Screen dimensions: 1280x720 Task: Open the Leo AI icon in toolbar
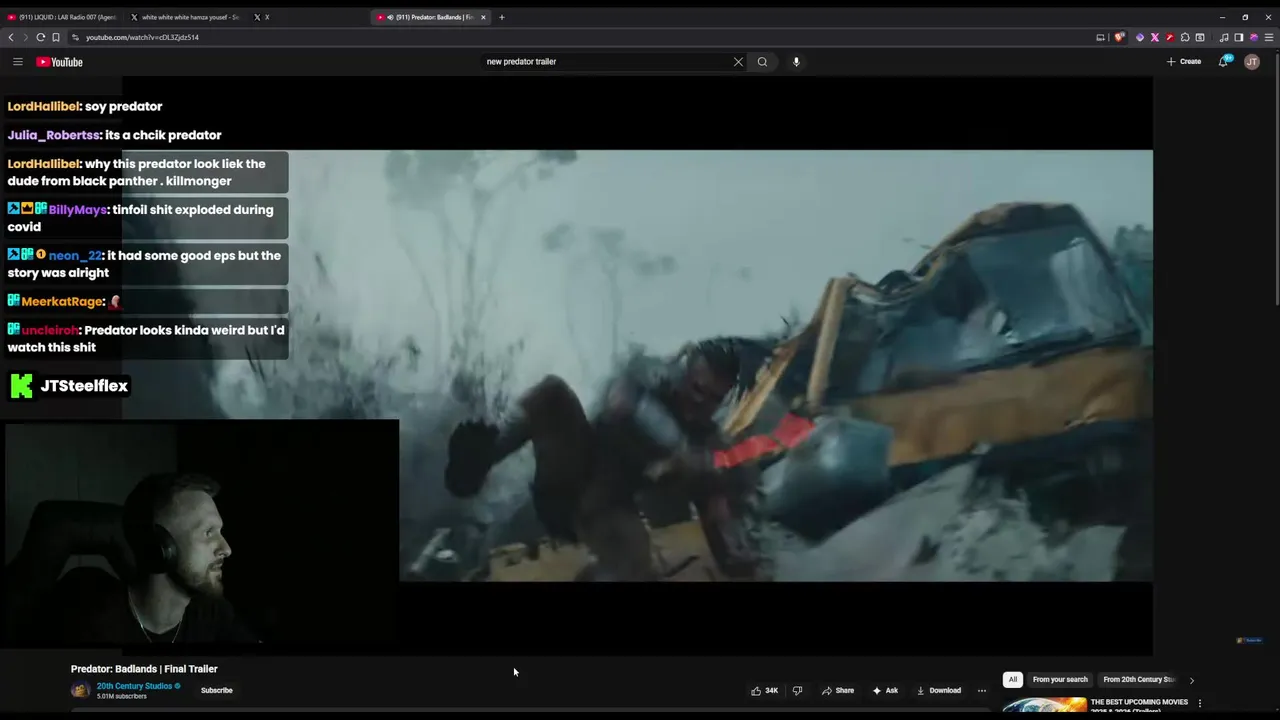click(1253, 37)
